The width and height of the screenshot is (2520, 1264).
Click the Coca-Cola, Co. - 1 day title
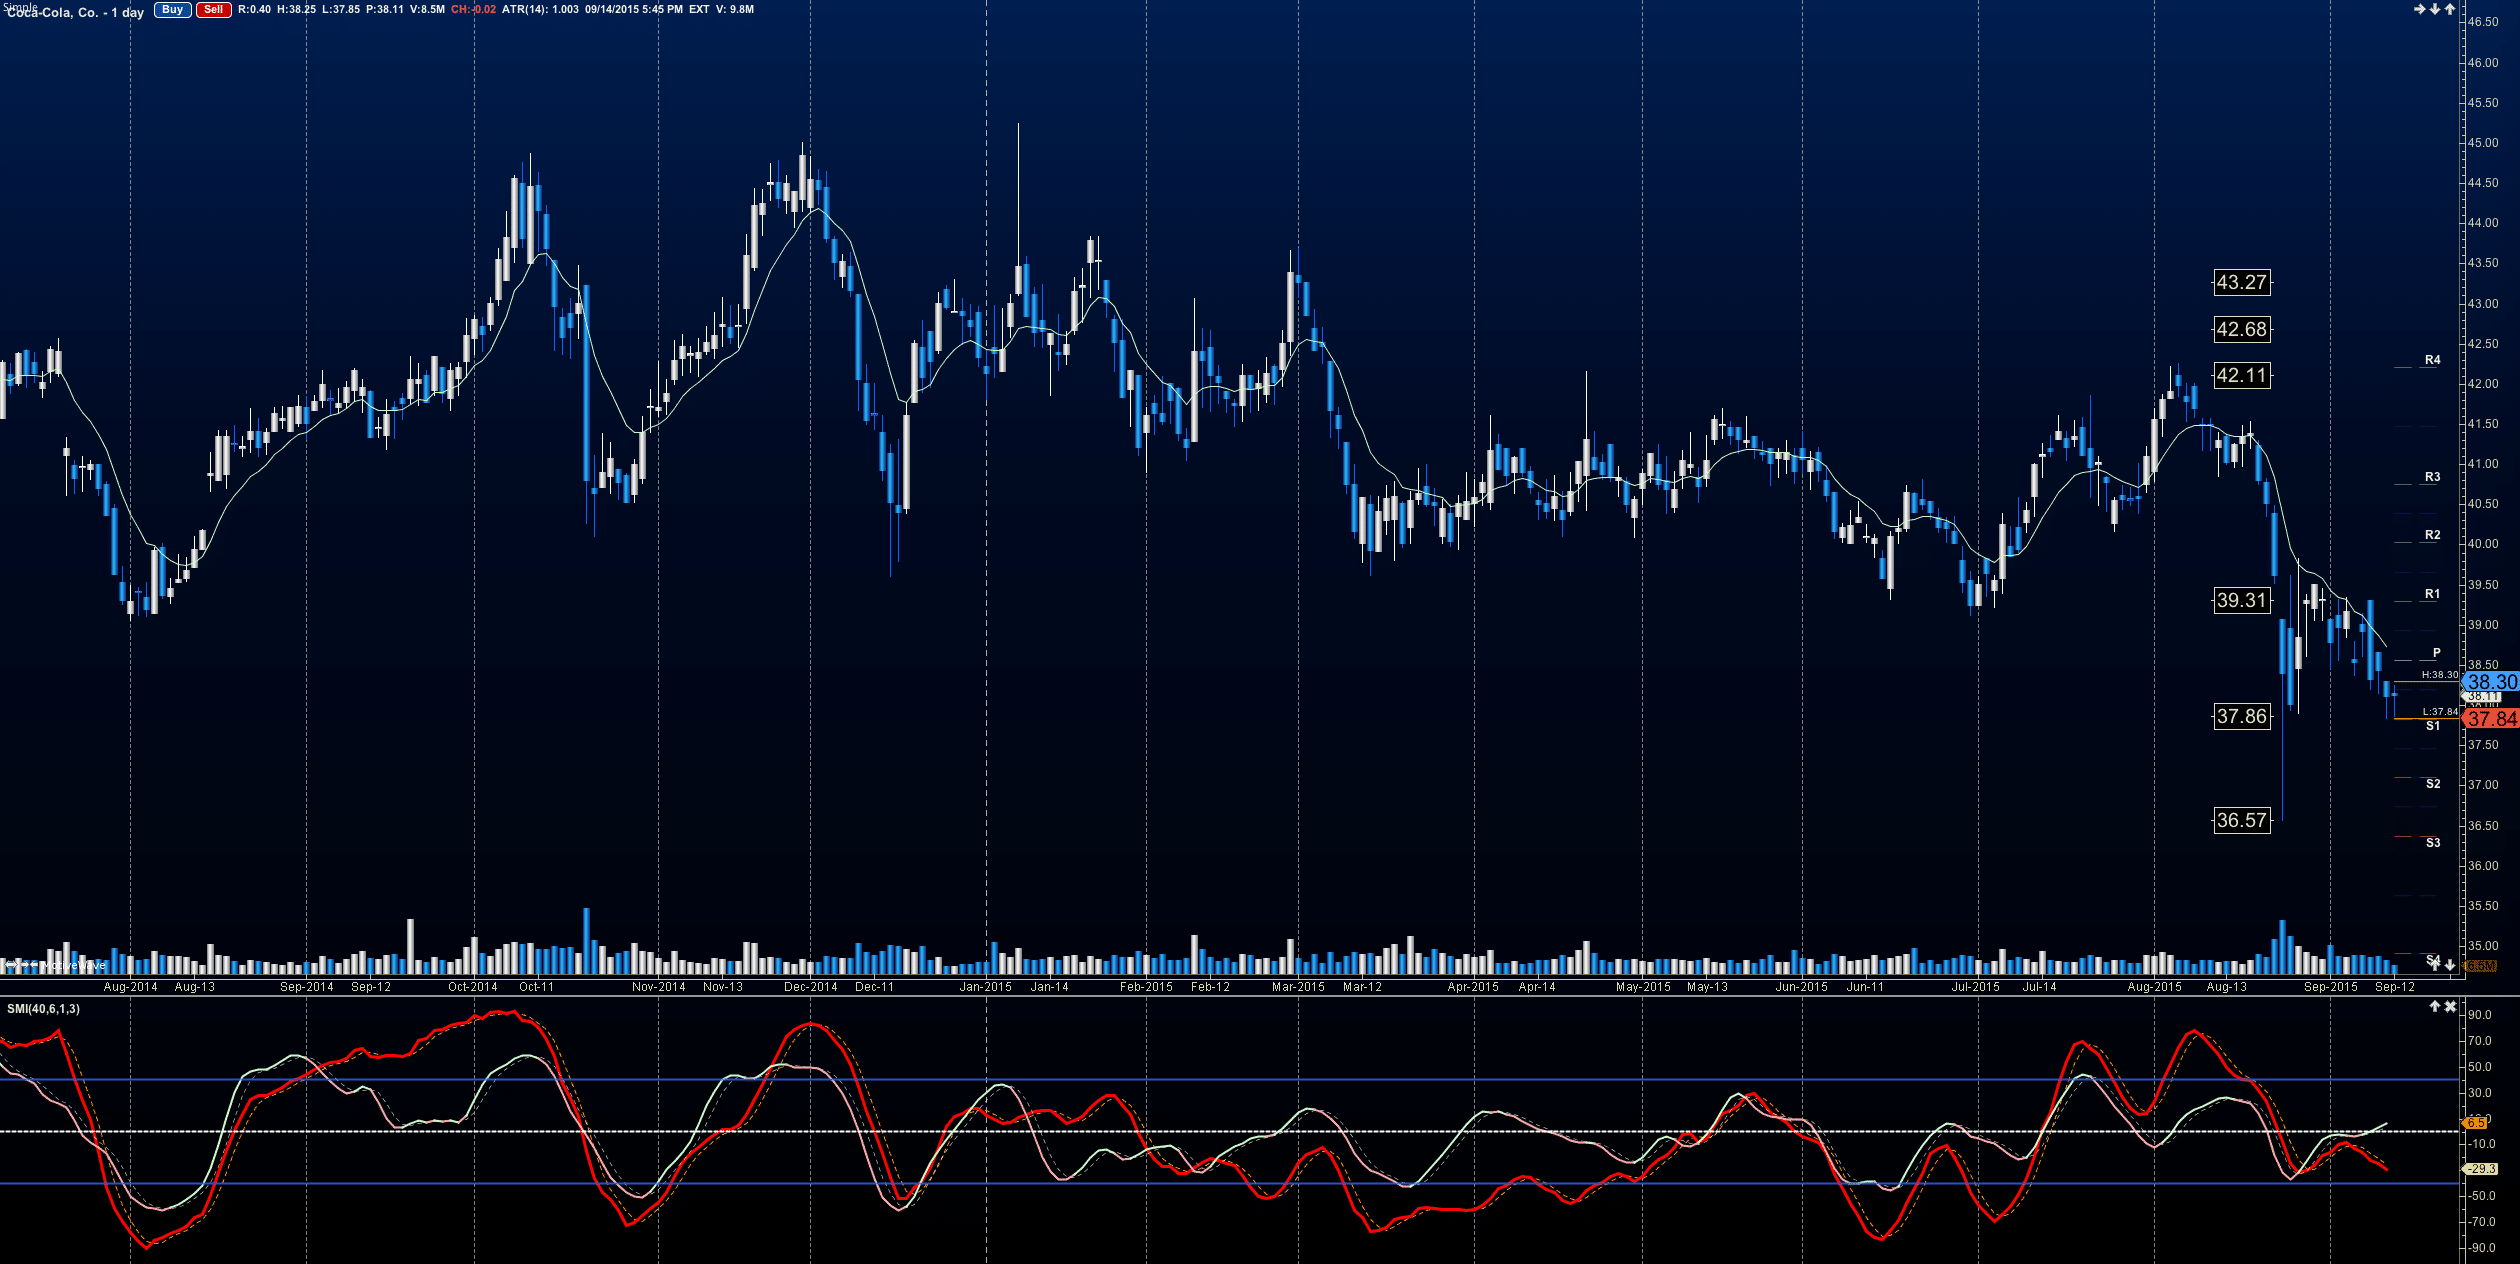pyautogui.click(x=76, y=13)
